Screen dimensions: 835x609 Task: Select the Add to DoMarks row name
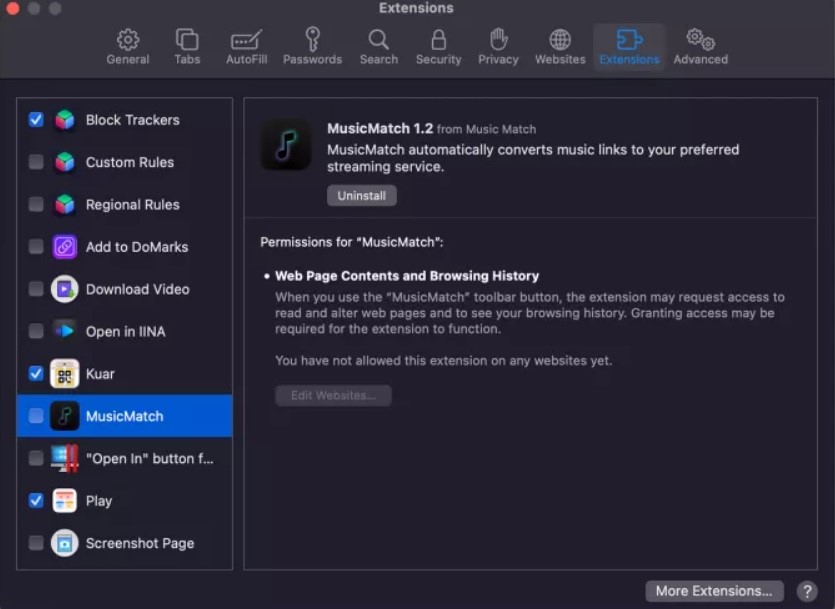coord(137,247)
